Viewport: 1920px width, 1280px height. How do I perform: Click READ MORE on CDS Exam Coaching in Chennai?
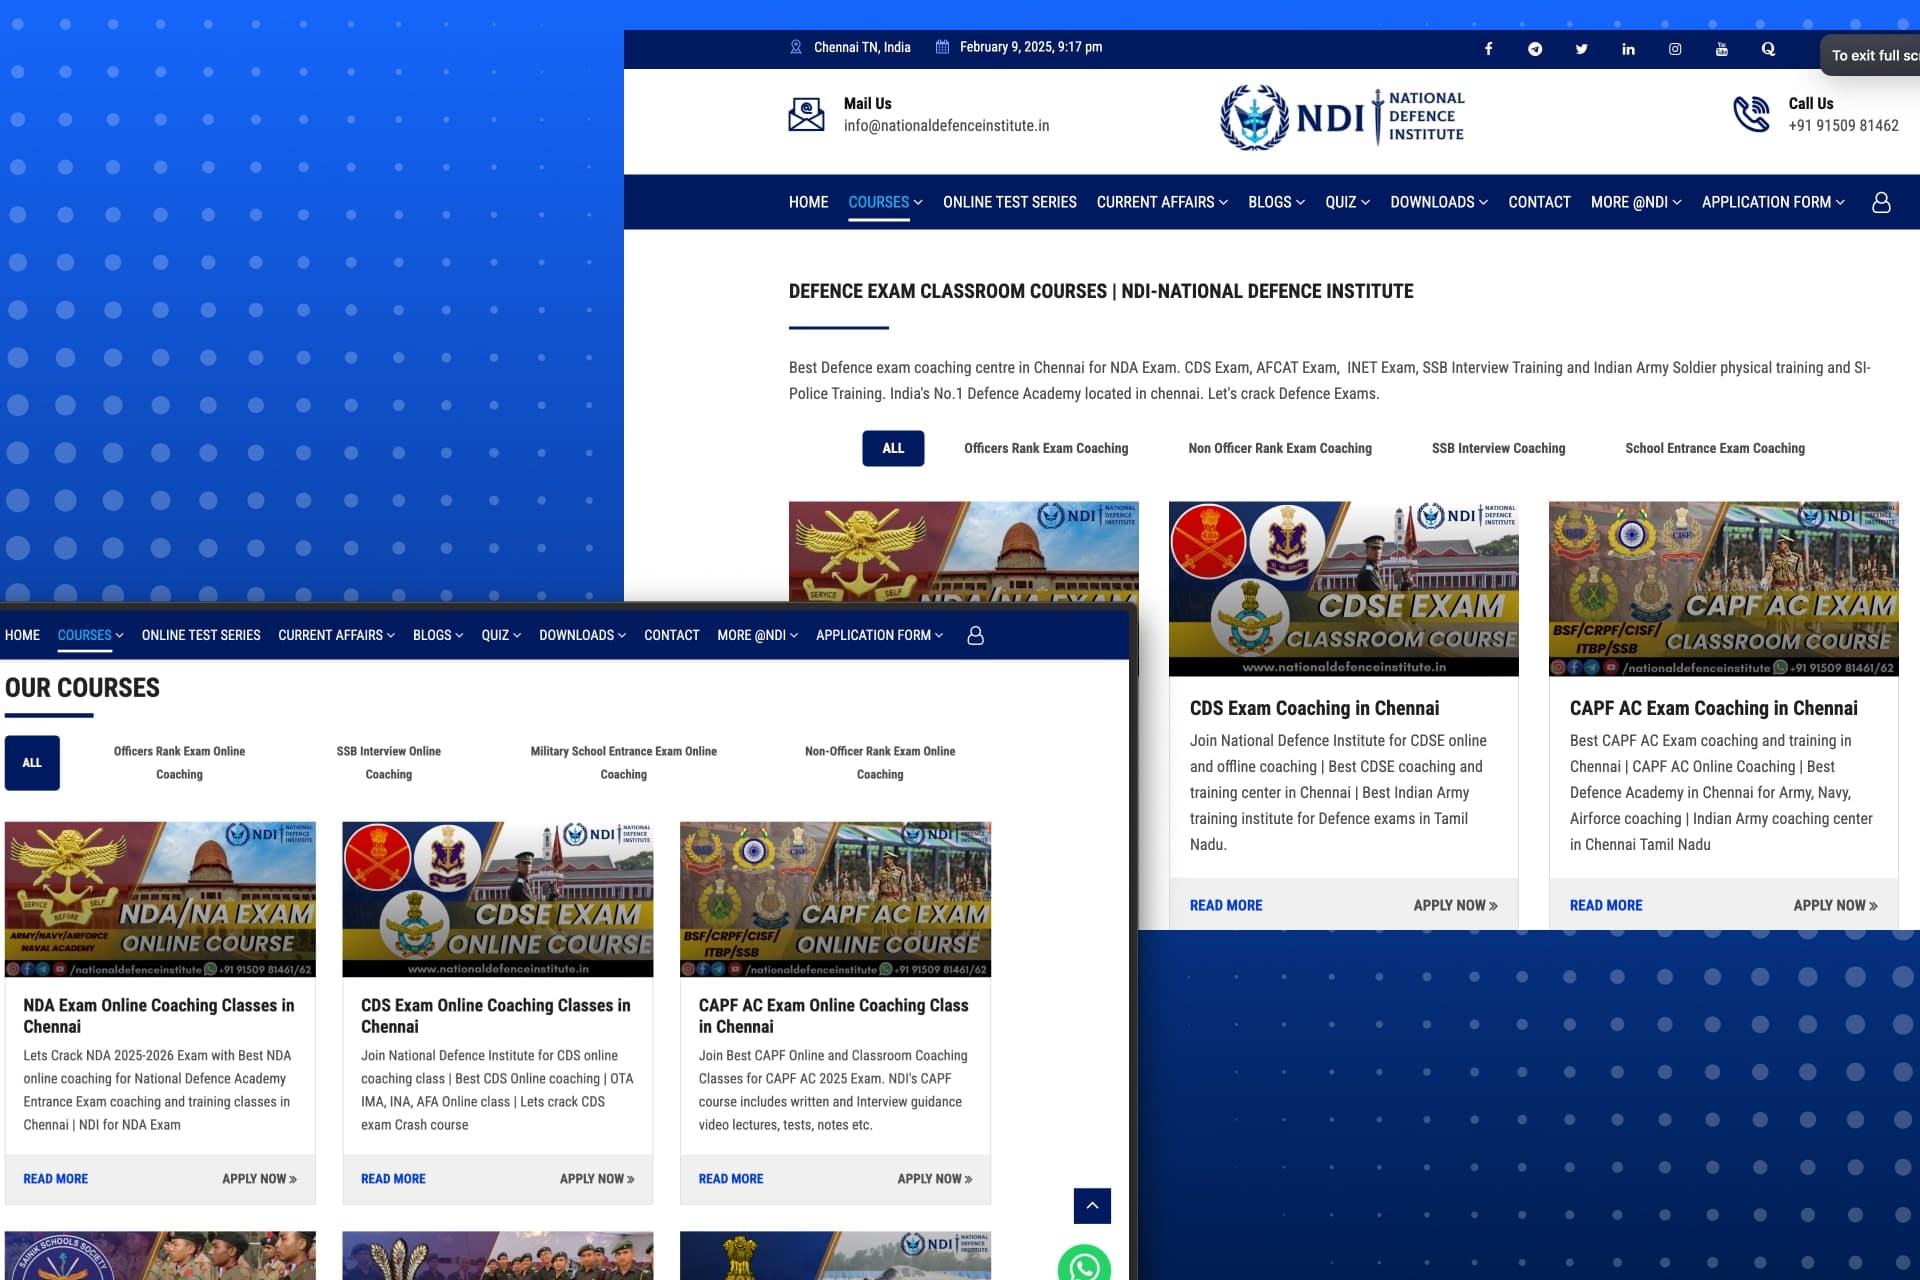point(1225,905)
